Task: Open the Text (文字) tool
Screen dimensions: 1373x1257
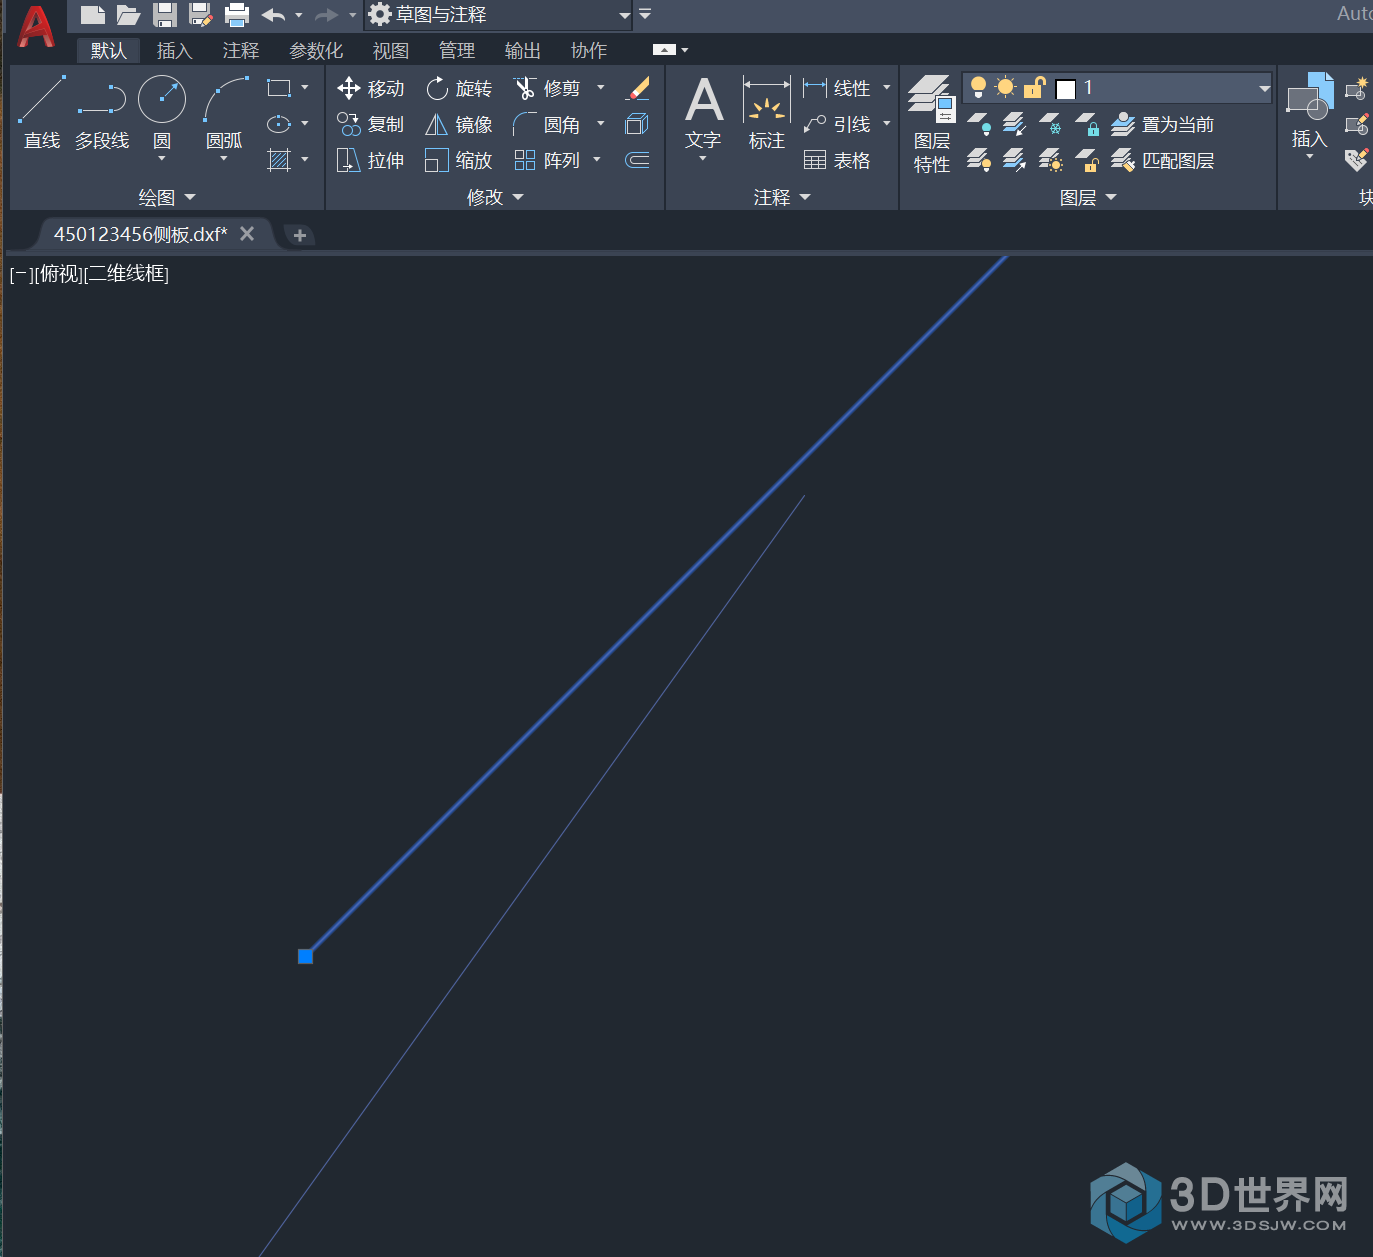Action: click(x=704, y=113)
